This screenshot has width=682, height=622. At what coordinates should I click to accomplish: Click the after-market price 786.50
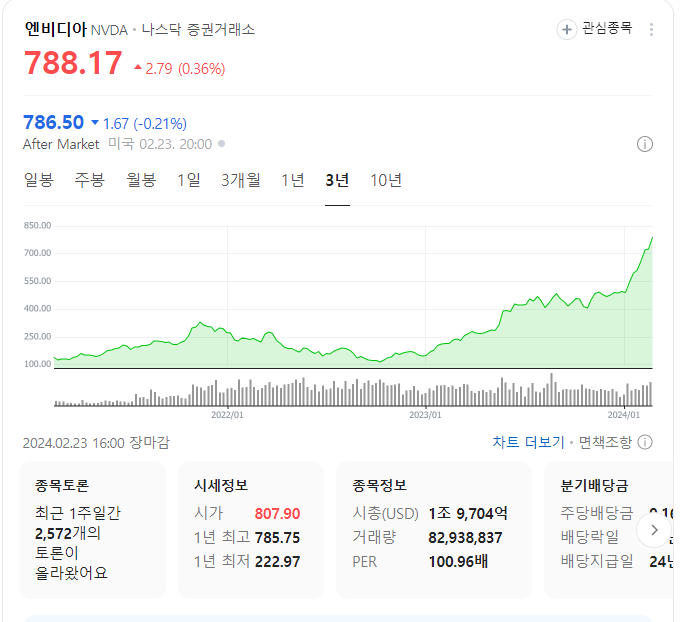[53, 123]
